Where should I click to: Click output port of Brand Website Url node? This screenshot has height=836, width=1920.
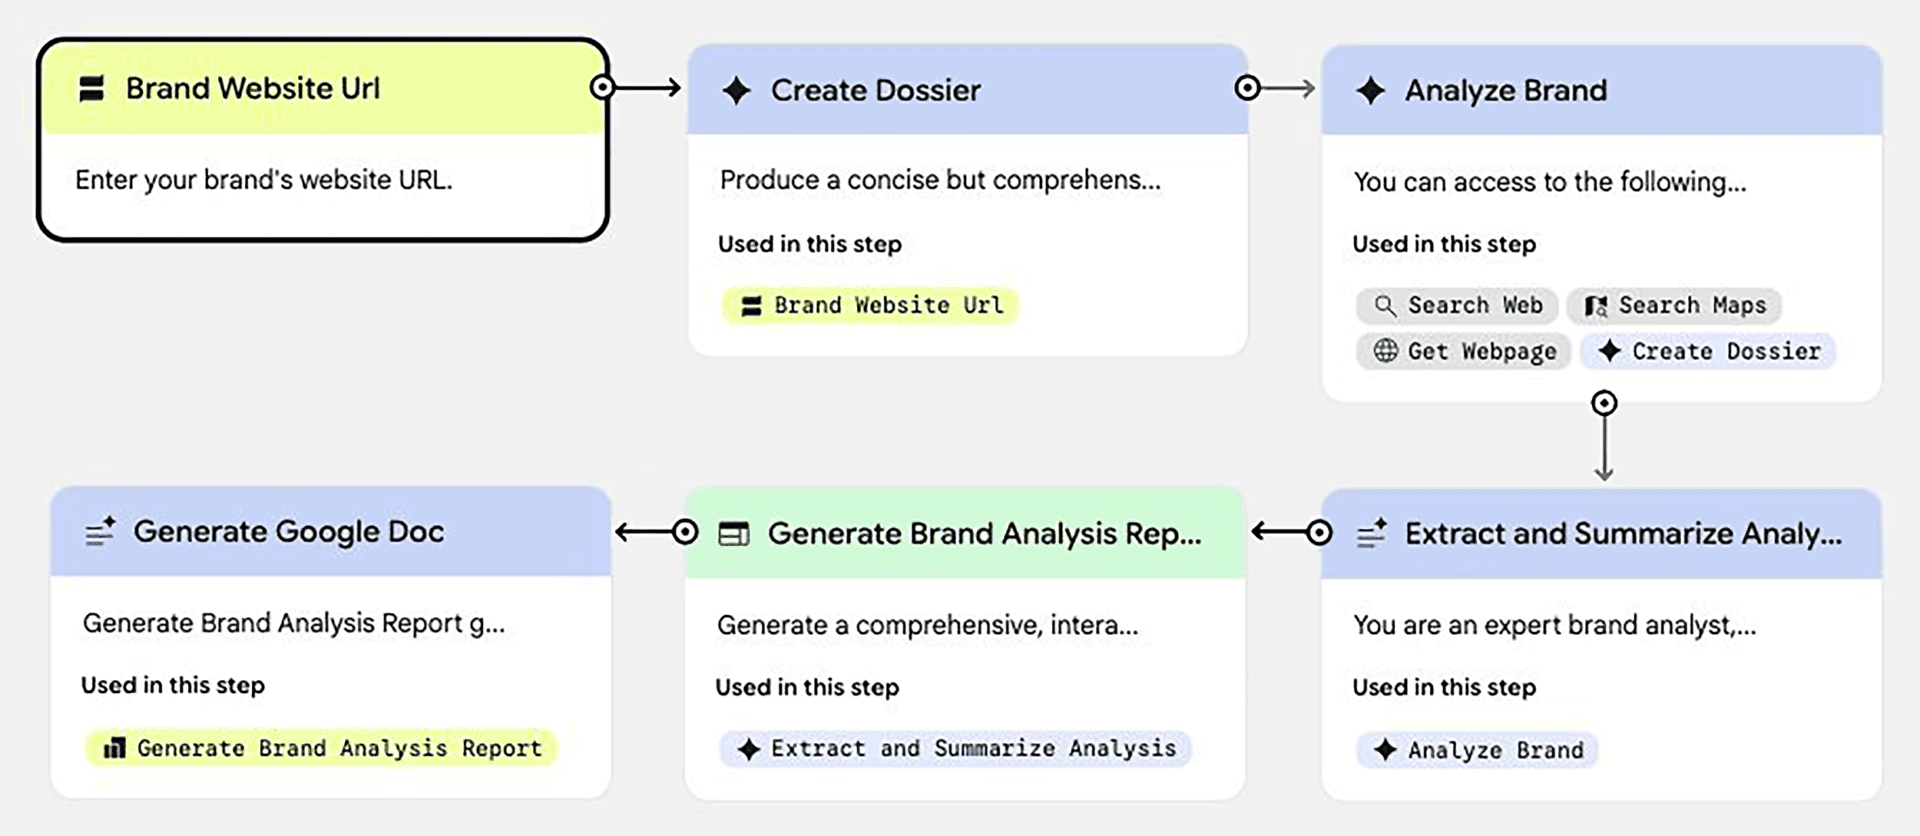click(602, 88)
